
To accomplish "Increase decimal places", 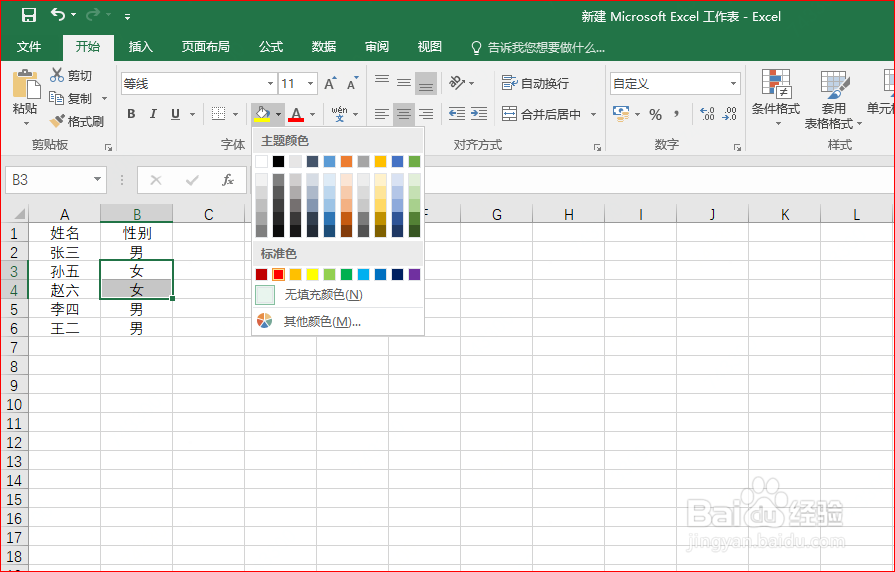I will [707, 114].
